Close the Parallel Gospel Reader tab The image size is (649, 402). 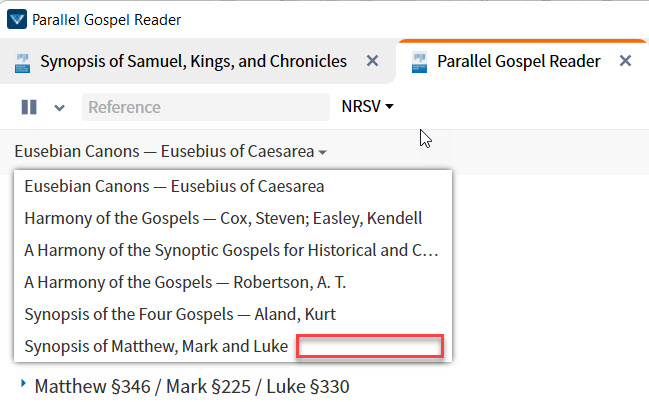(625, 61)
